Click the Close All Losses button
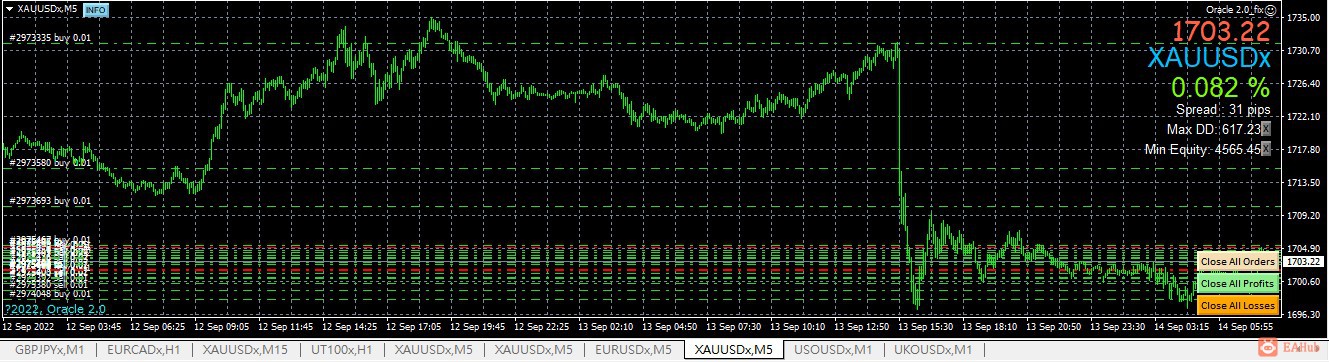The height and width of the screenshot is (362, 1329). 1238,305
